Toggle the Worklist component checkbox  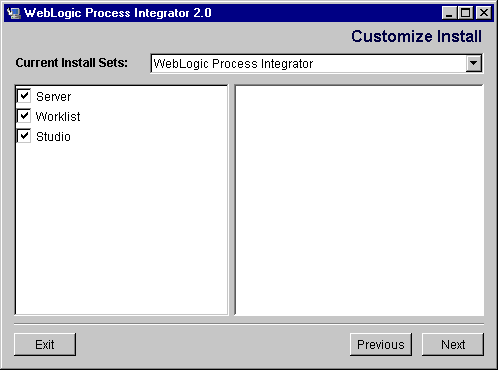(x=24, y=116)
